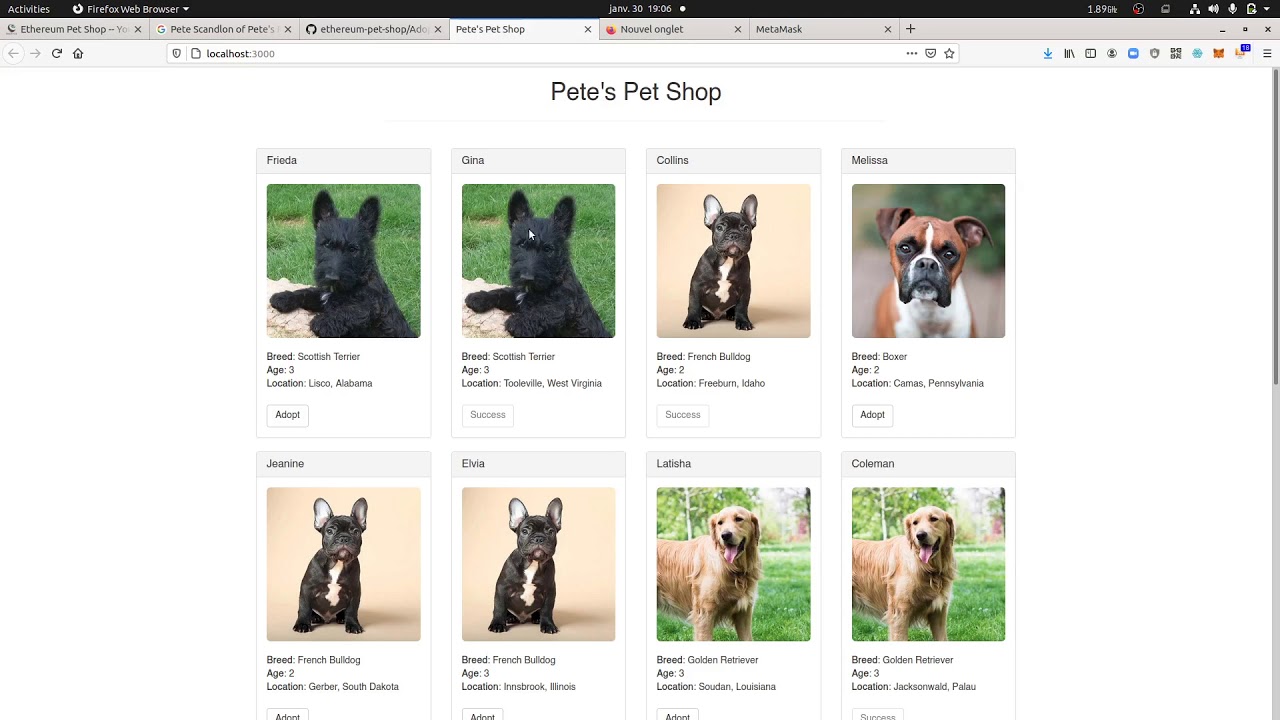The width and height of the screenshot is (1280, 720).
Task: Adopt Frieda the Scottish Terrier
Action: 287,415
